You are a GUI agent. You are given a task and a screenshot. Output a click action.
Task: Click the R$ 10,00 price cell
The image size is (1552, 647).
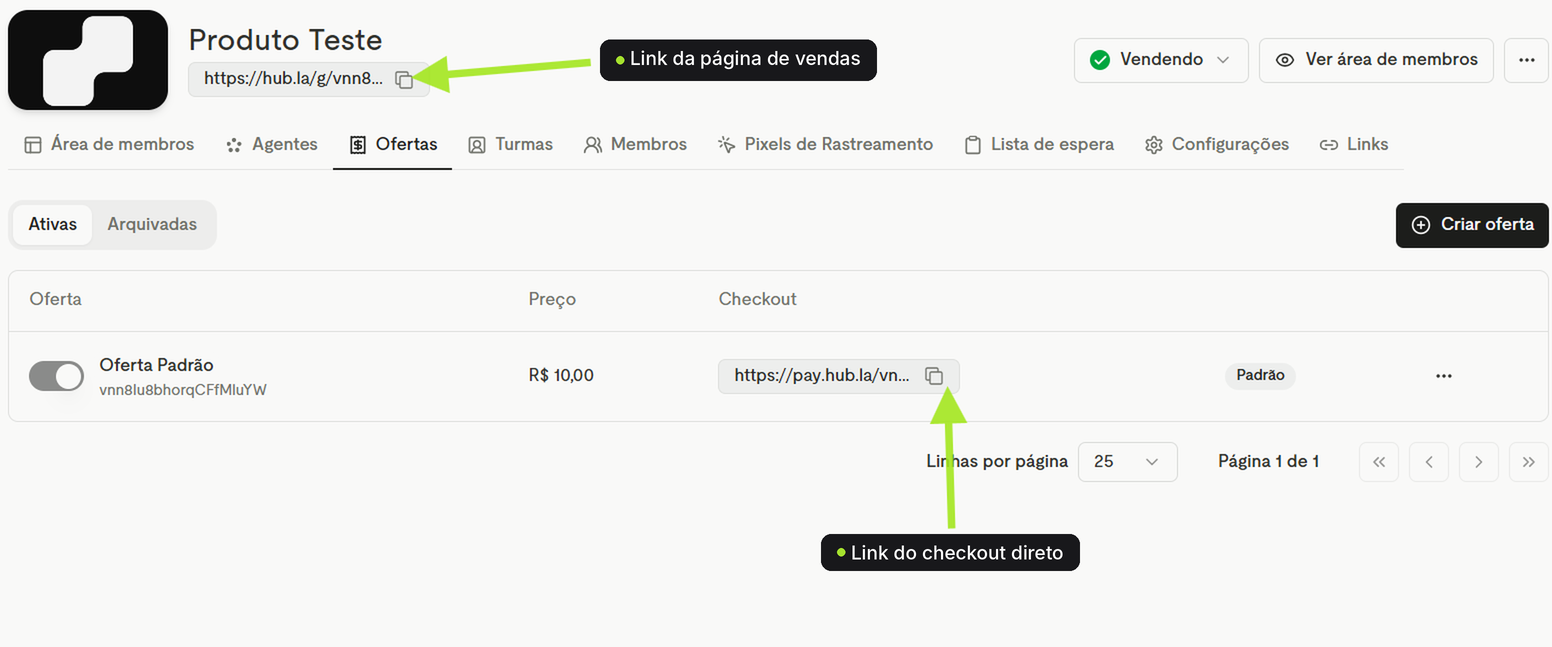click(561, 376)
